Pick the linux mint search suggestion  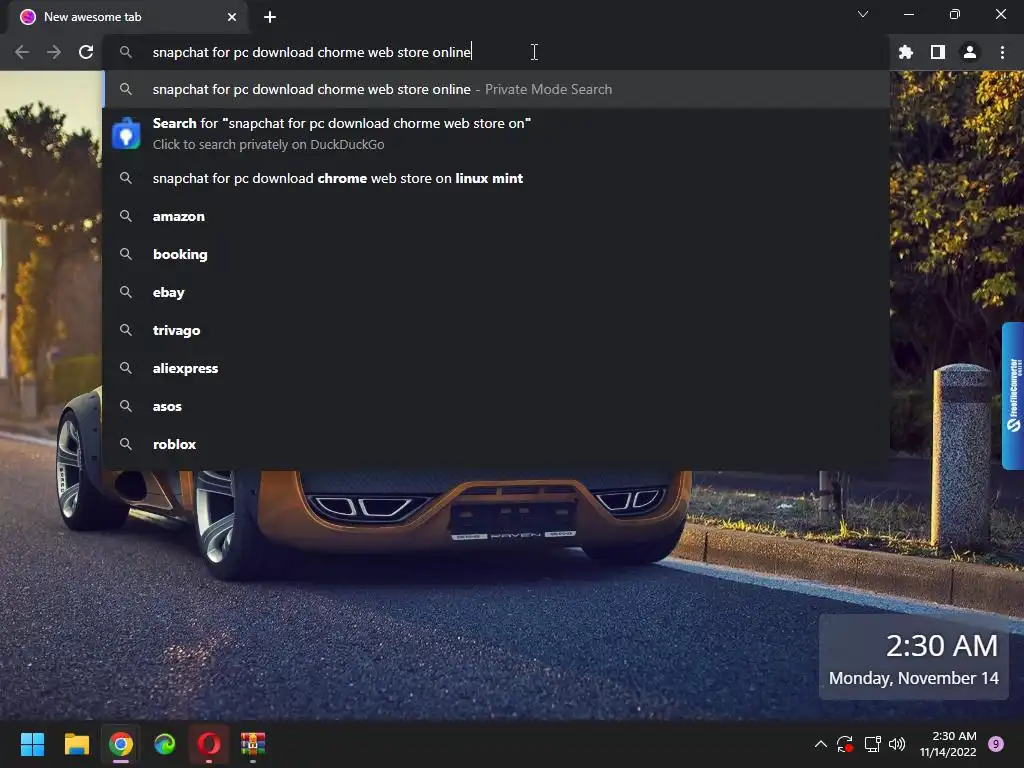click(496, 178)
